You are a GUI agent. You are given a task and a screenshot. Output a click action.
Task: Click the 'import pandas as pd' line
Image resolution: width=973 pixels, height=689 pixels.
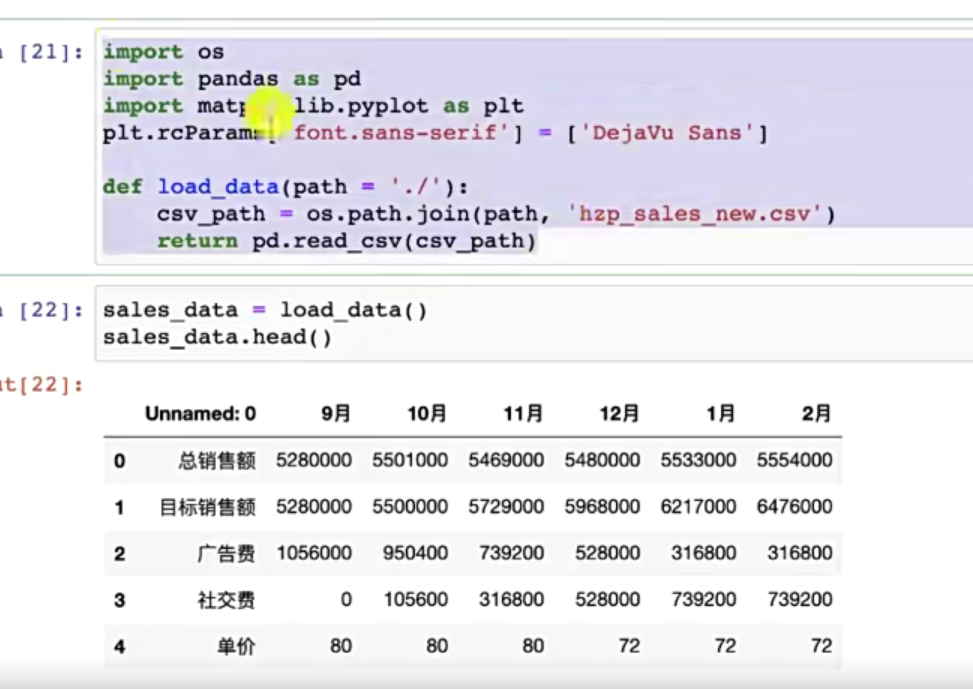[231, 79]
